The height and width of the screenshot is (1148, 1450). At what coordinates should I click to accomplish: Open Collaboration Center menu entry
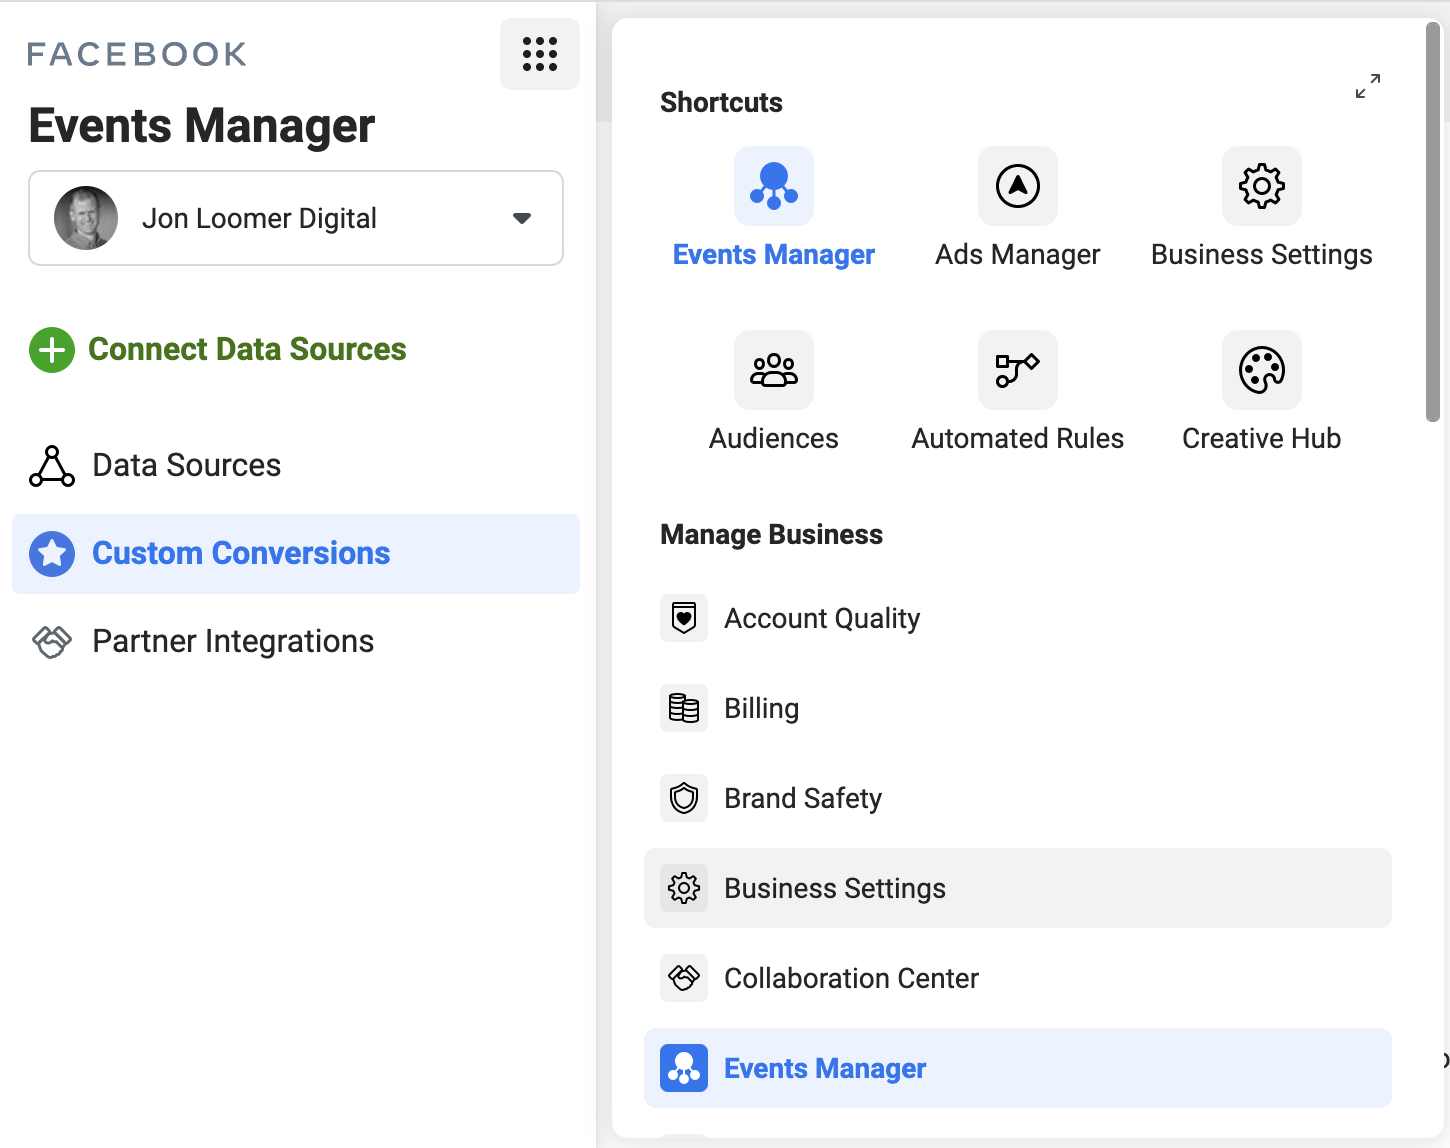pyautogui.click(x=1018, y=978)
